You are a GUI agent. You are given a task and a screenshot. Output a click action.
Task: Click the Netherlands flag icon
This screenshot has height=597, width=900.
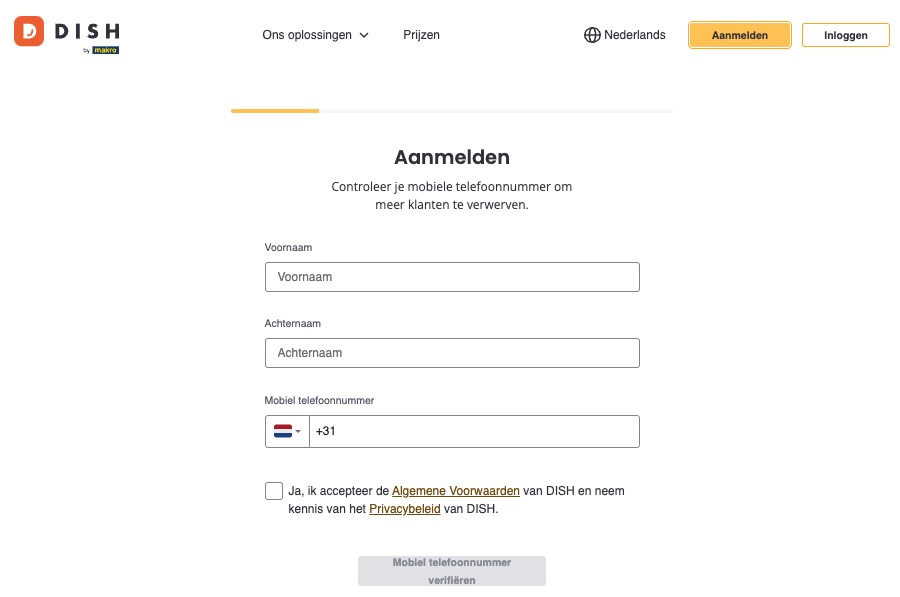pyautogui.click(x=283, y=431)
